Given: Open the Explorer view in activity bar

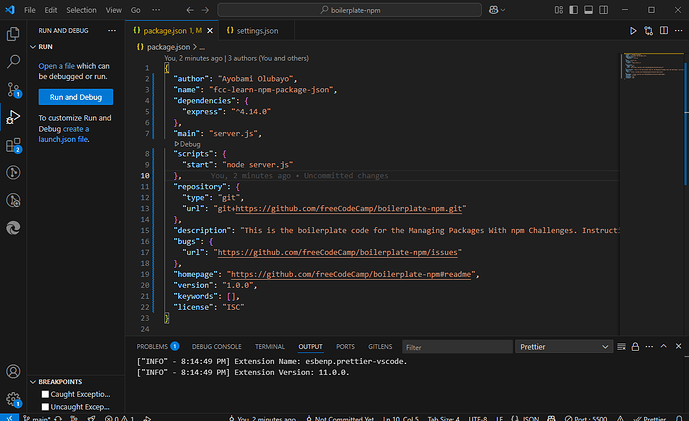Looking at the screenshot, I should click(x=13, y=34).
